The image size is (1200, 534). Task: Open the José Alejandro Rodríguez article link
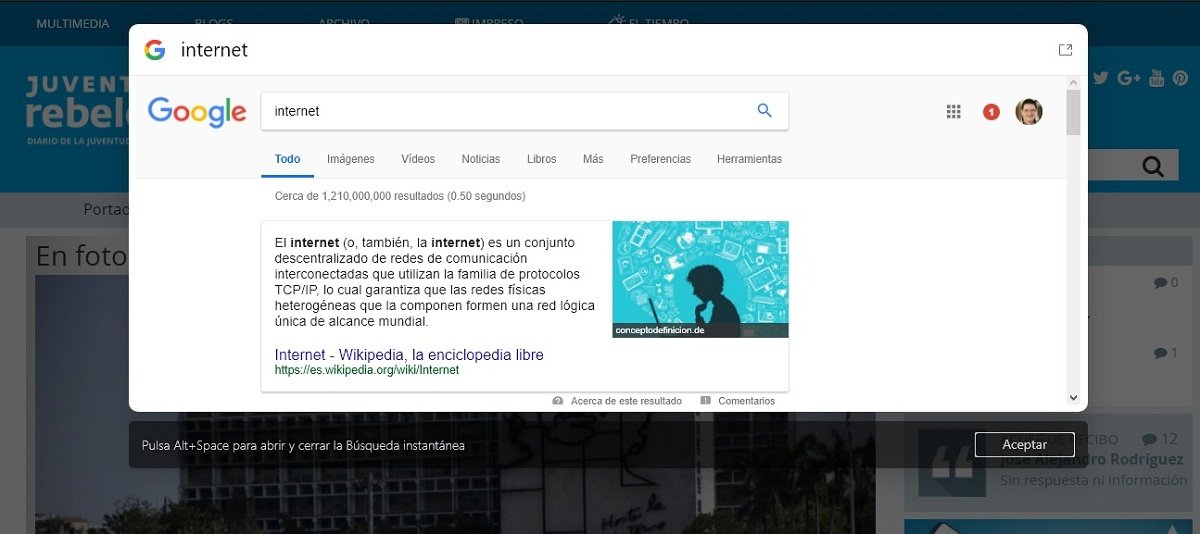point(1091,459)
